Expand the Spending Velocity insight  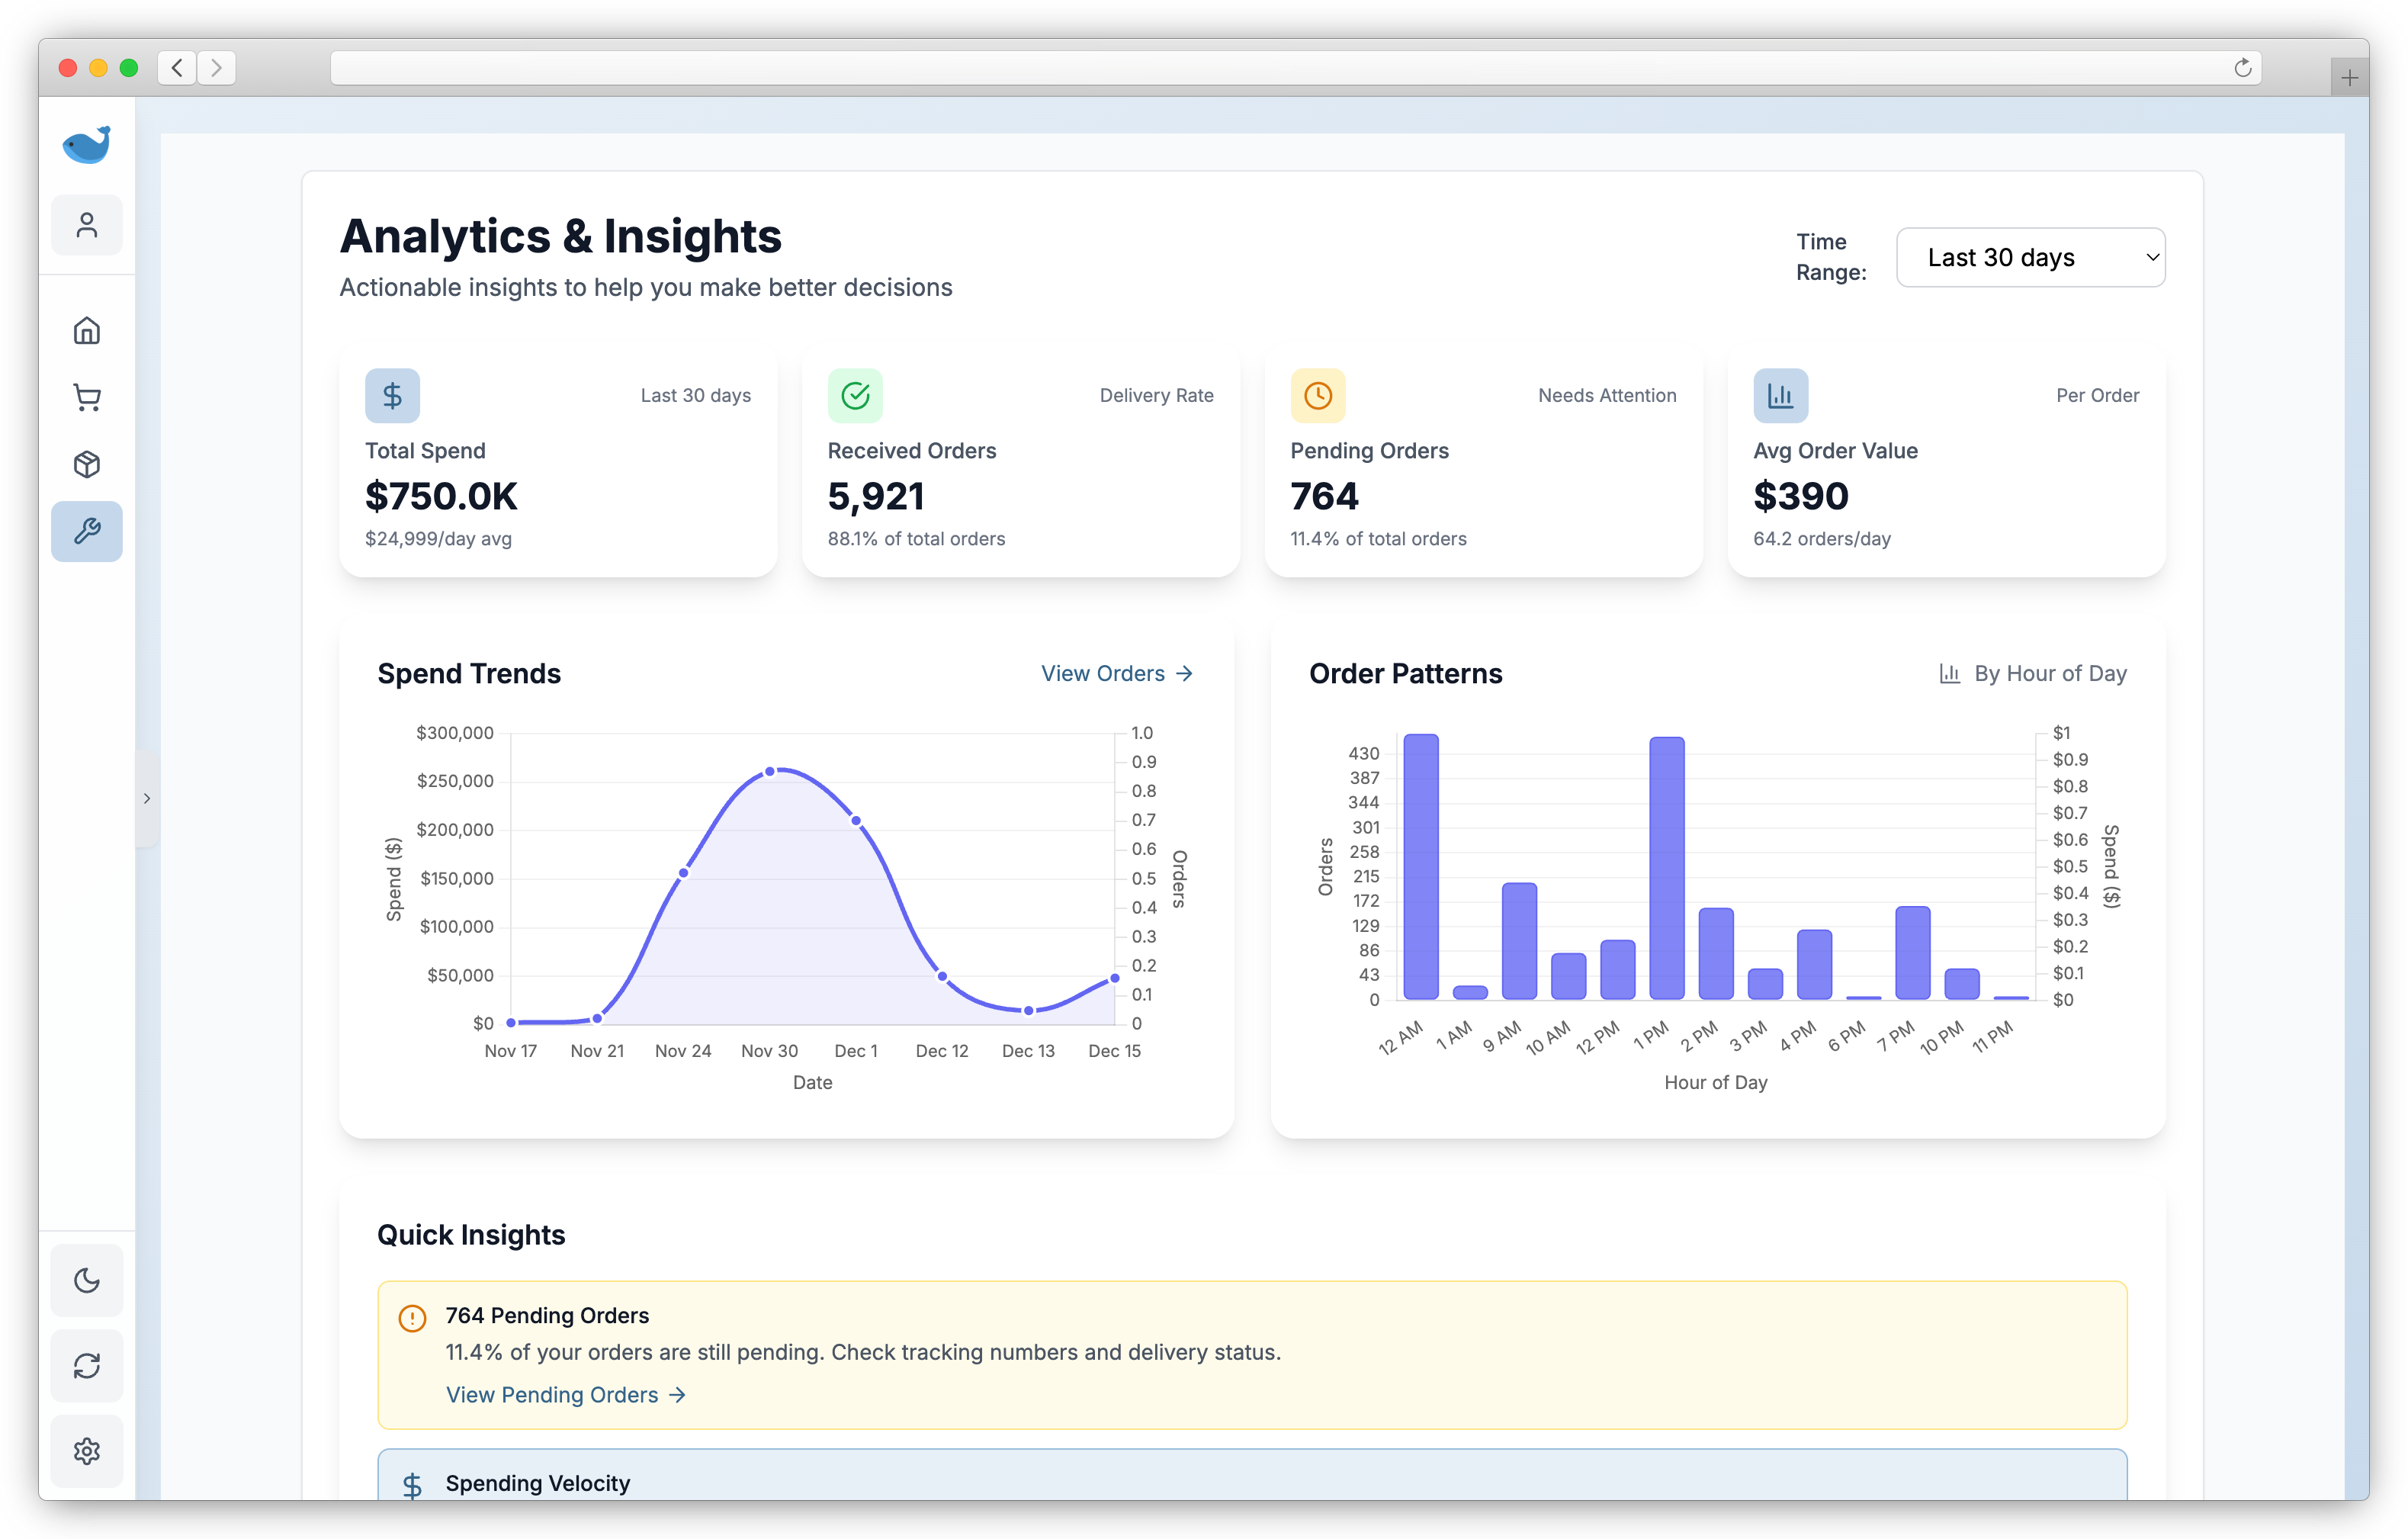point(538,1483)
